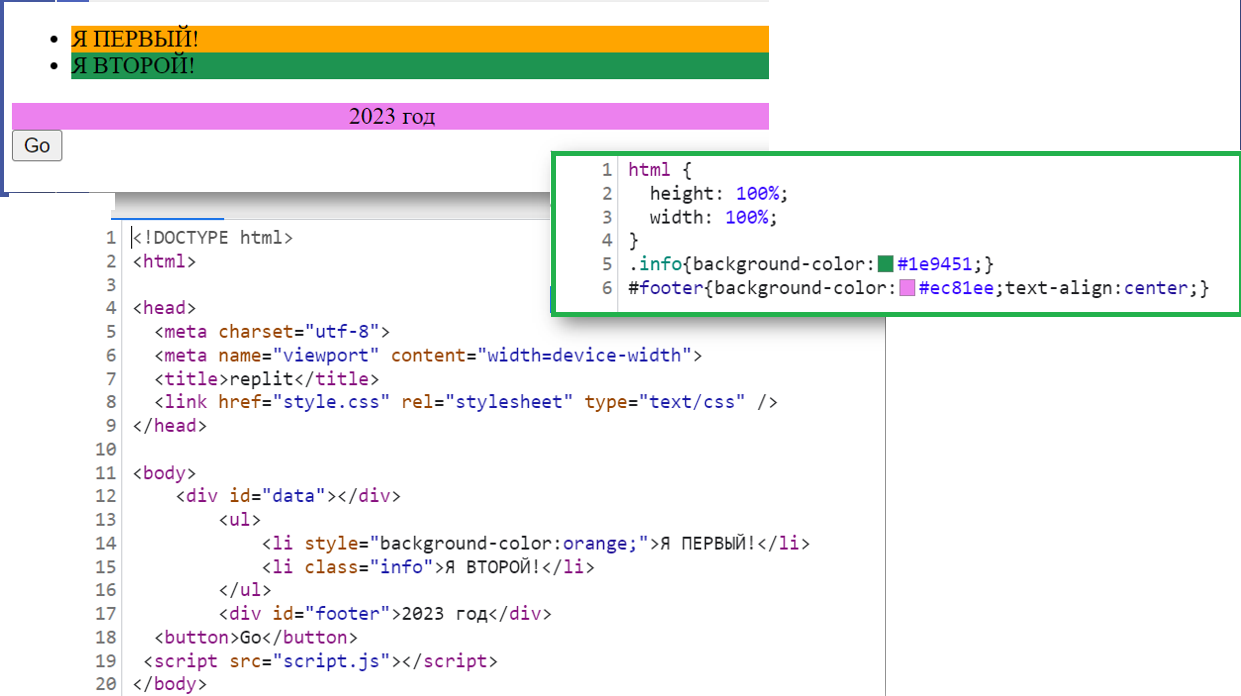Click the pink '2023 год' footer bar
1241x696 pixels.
(391, 117)
